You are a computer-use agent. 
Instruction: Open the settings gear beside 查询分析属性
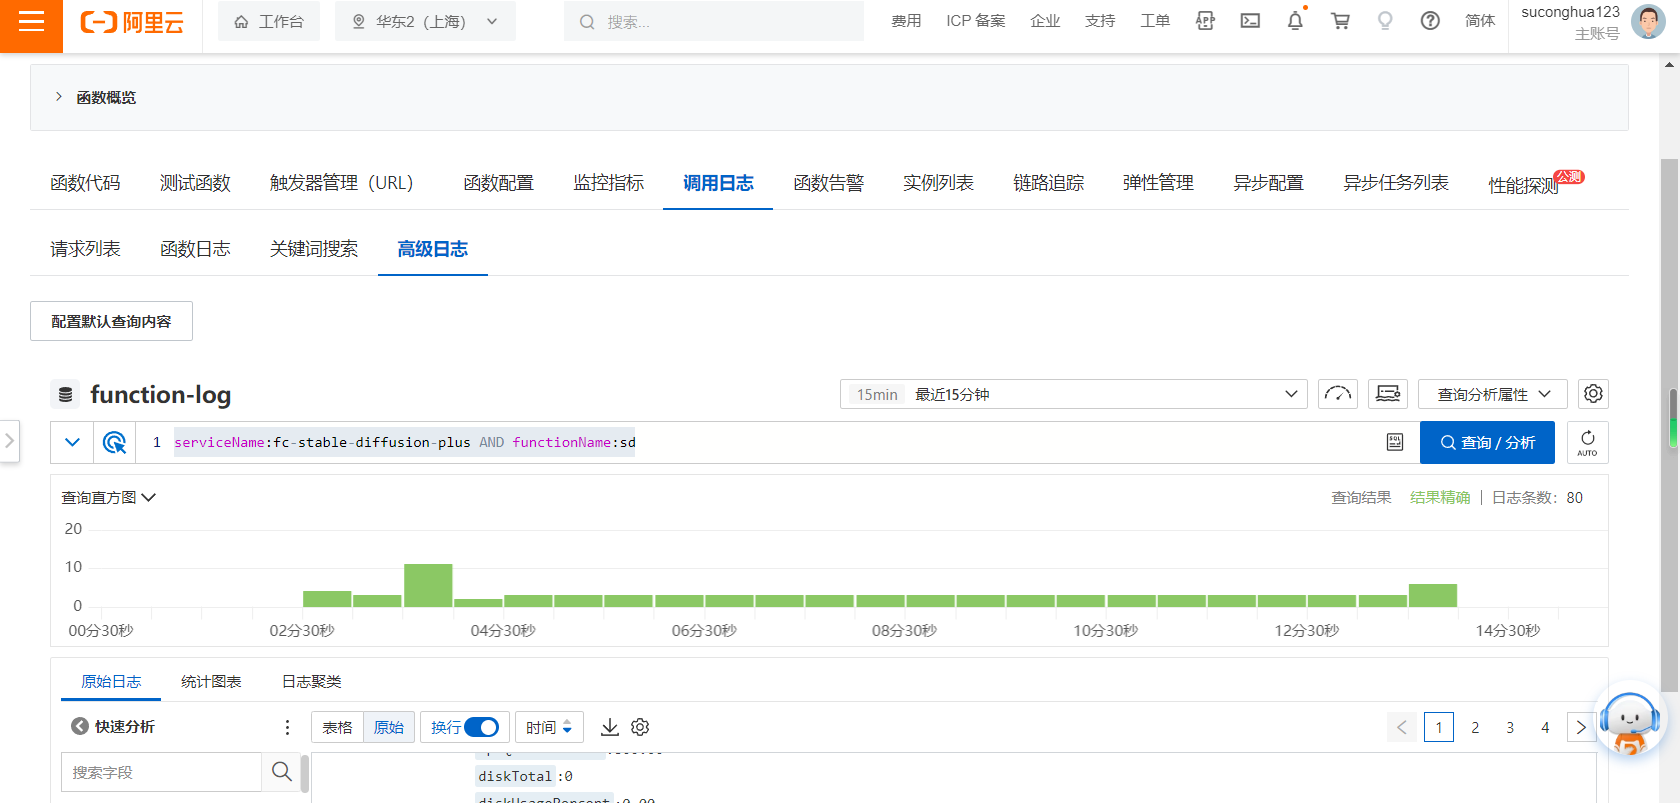[1593, 394]
